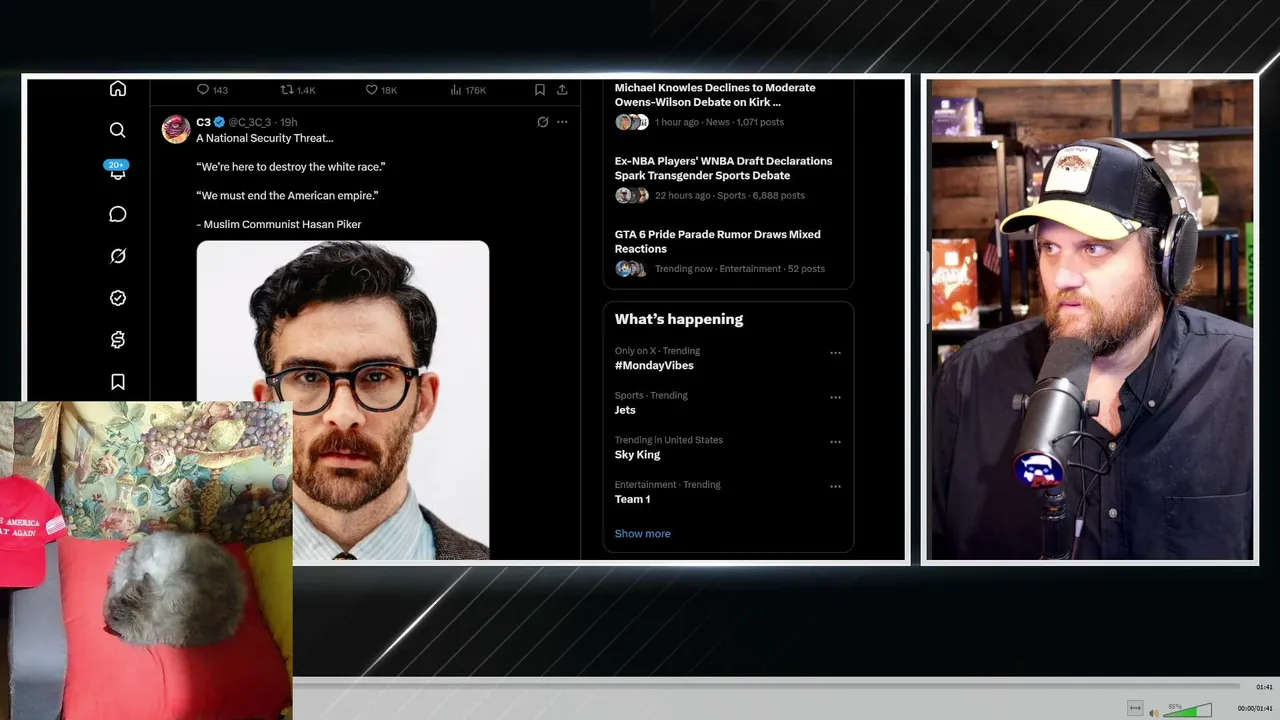Adjust the green volume slider at 85%
1280x720 pixels.
pyautogui.click(x=1187, y=711)
